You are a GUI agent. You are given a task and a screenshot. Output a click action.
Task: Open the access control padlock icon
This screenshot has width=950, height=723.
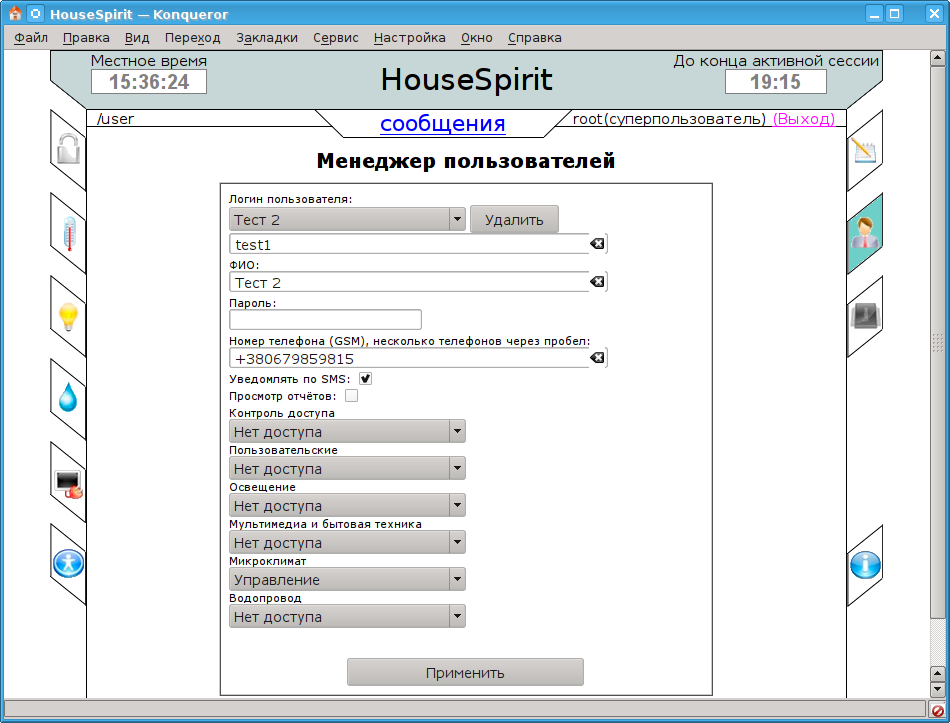(x=68, y=150)
